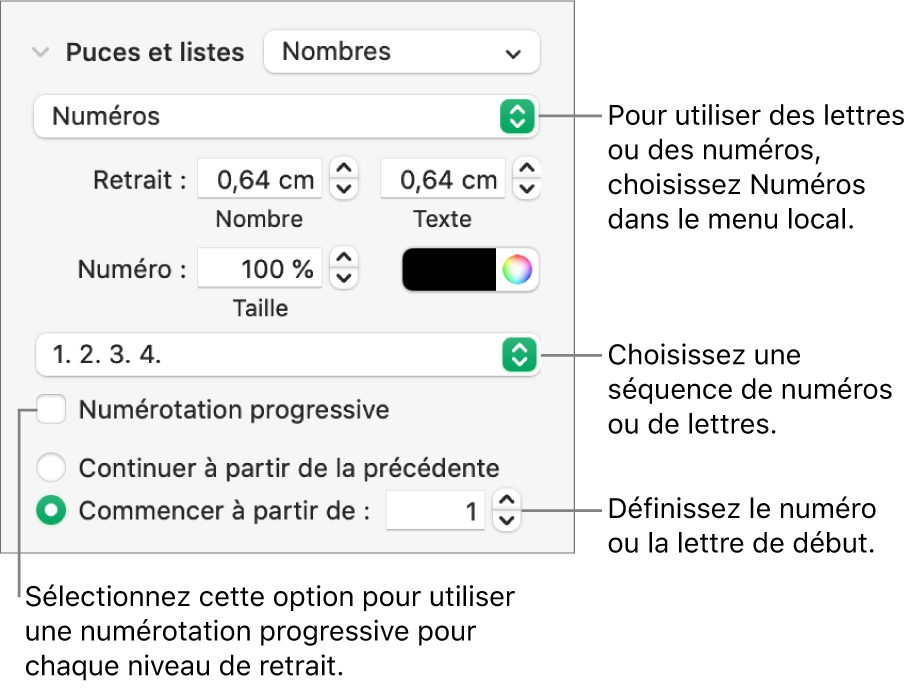Increase the Texte indent value
Image resolution: width=920 pixels, height=692 pixels.
tap(528, 170)
